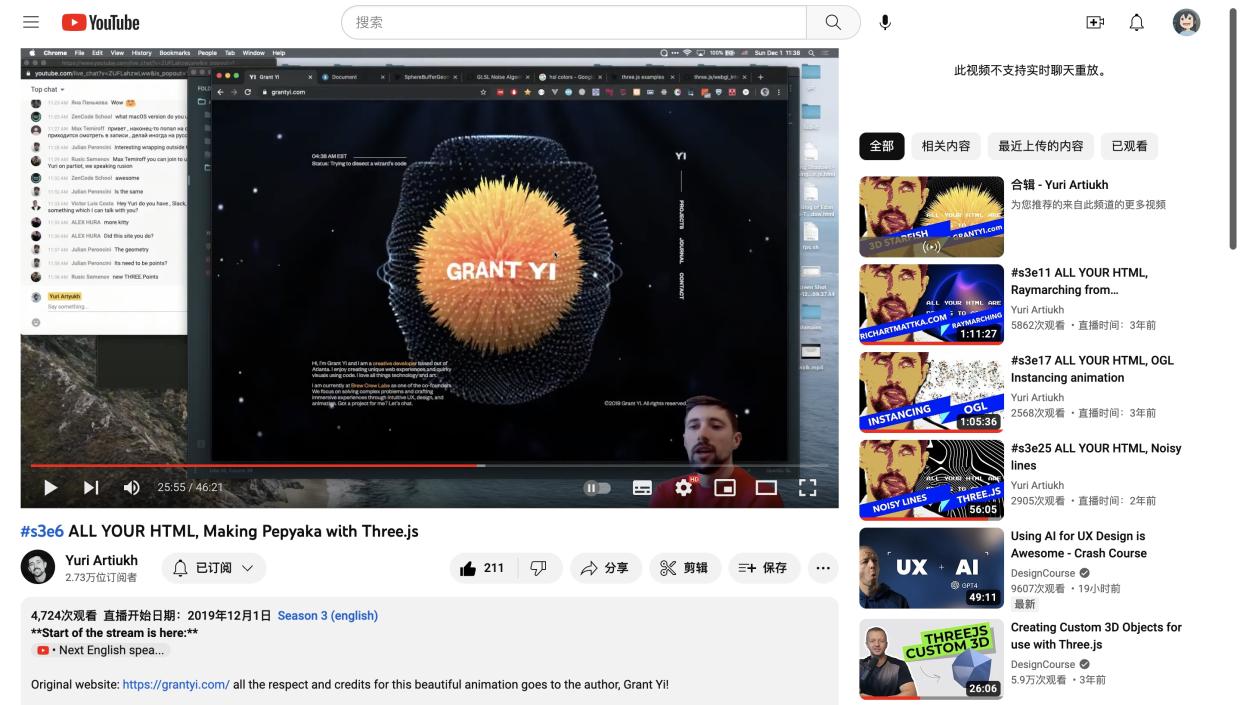The height and width of the screenshot is (705, 1240).
Task: Select the 相关内容 filter chip
Action: 946,146
